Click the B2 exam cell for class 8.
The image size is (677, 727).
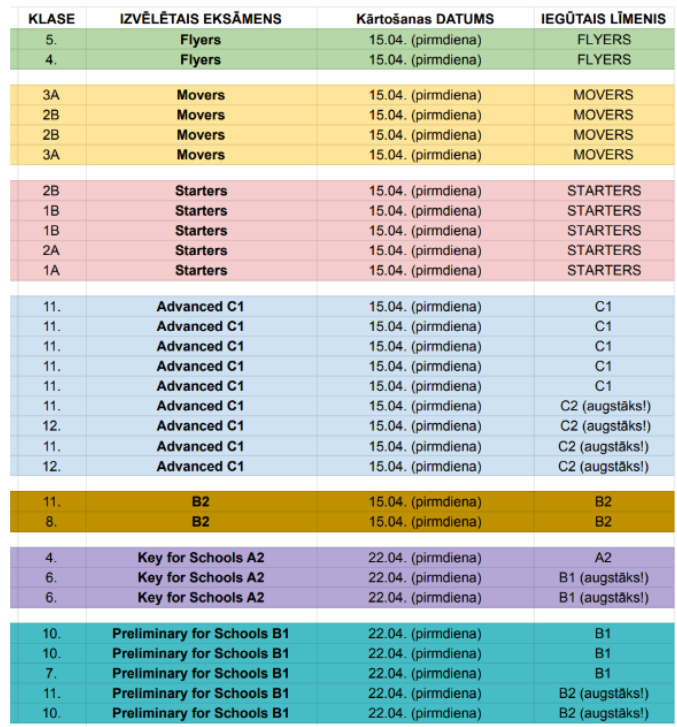201,522
